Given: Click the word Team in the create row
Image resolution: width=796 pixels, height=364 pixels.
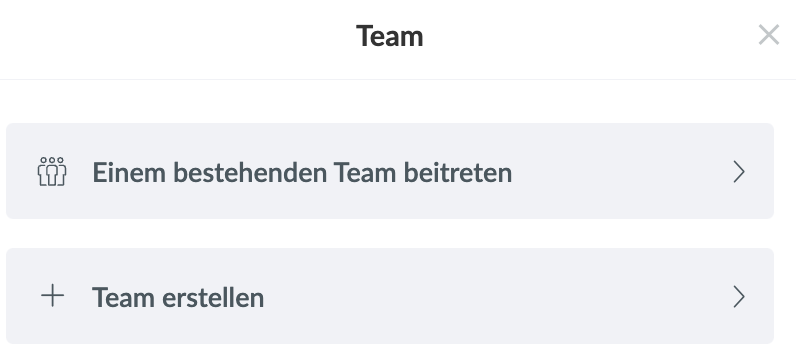Looking at the screenshot, I should pos(123,297).
